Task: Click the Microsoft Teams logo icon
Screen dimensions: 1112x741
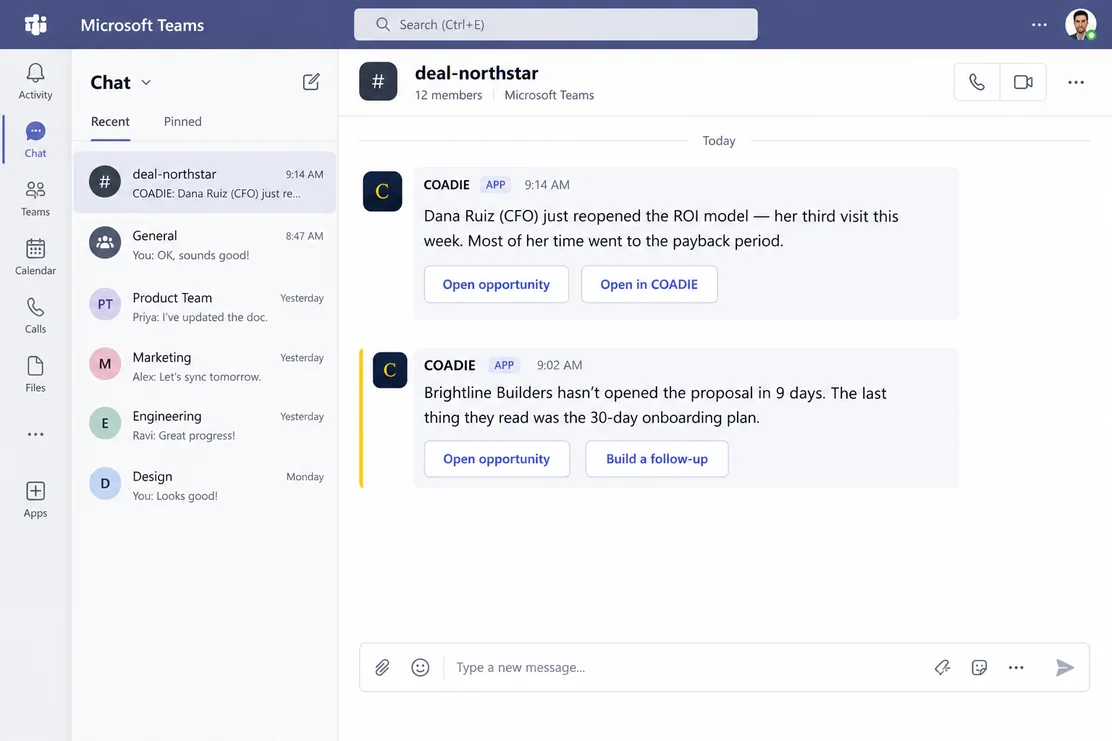Action: (35, 24)
